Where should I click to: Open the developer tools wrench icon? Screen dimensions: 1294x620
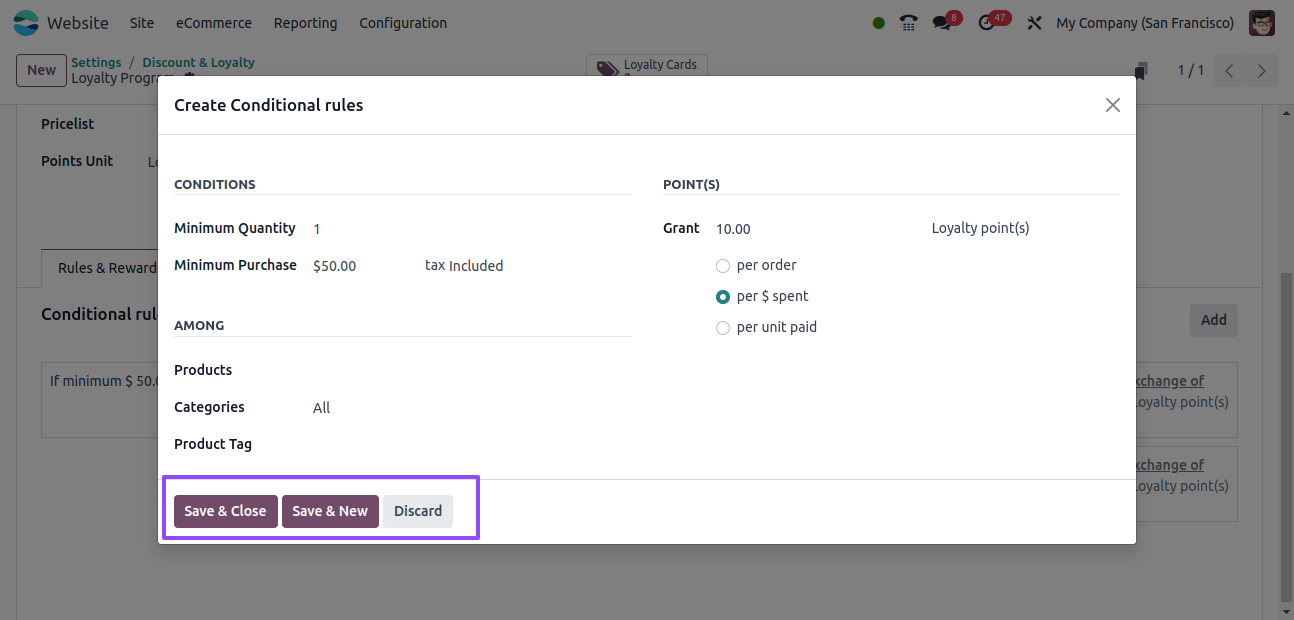(1034, 22)
